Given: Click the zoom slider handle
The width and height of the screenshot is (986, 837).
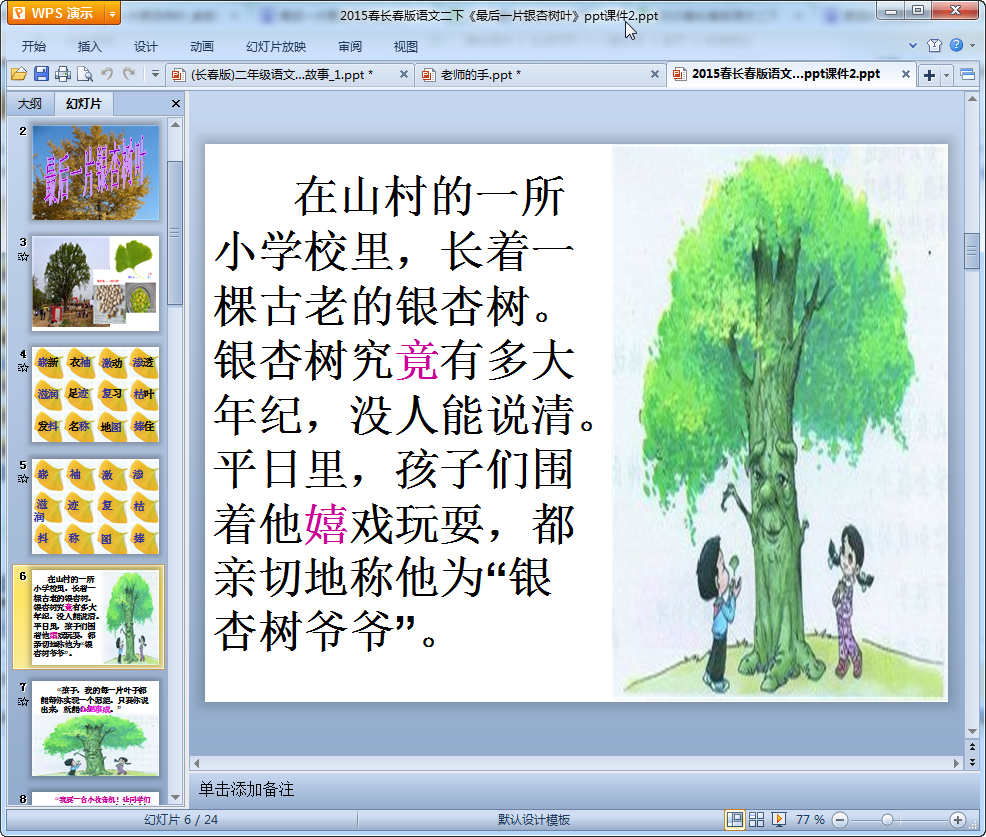Looking at the screenshot, I should (887, 820).
